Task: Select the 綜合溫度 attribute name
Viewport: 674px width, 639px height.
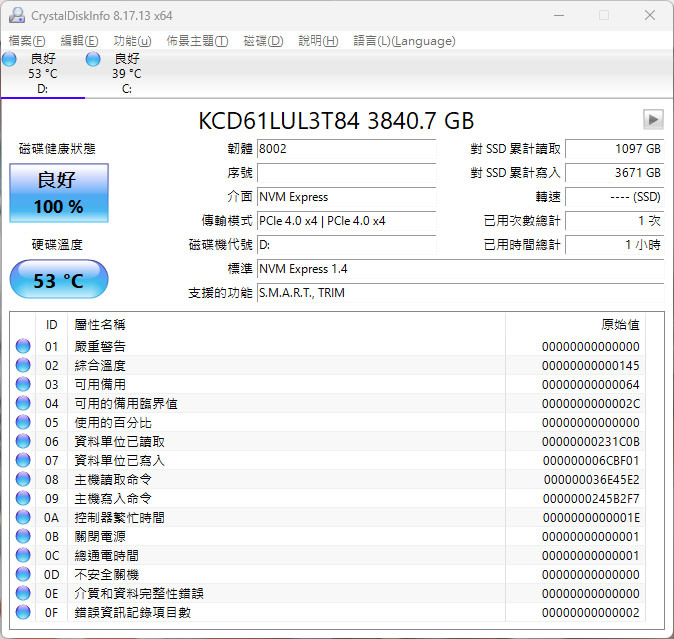Action: tap(100, 366)
